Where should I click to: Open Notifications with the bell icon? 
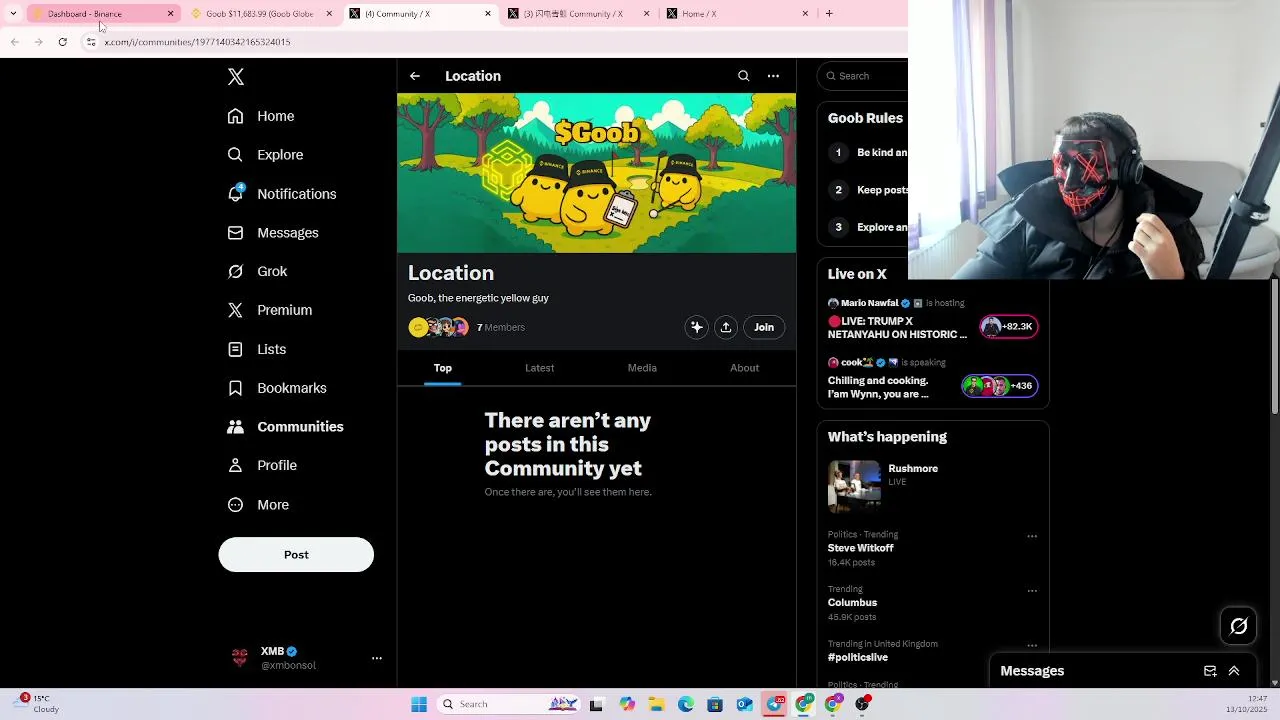coord(282,194)
